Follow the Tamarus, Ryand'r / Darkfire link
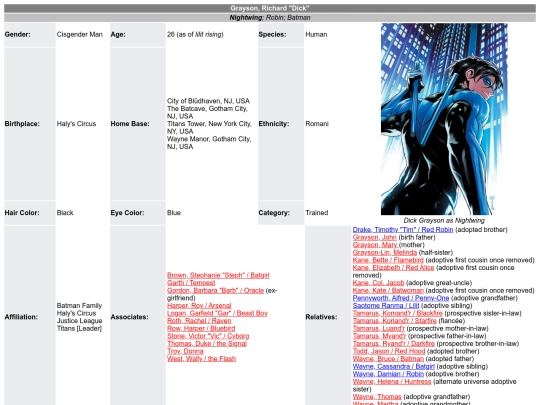This screenshot has height=405, width=540. [x=394, y=343]
